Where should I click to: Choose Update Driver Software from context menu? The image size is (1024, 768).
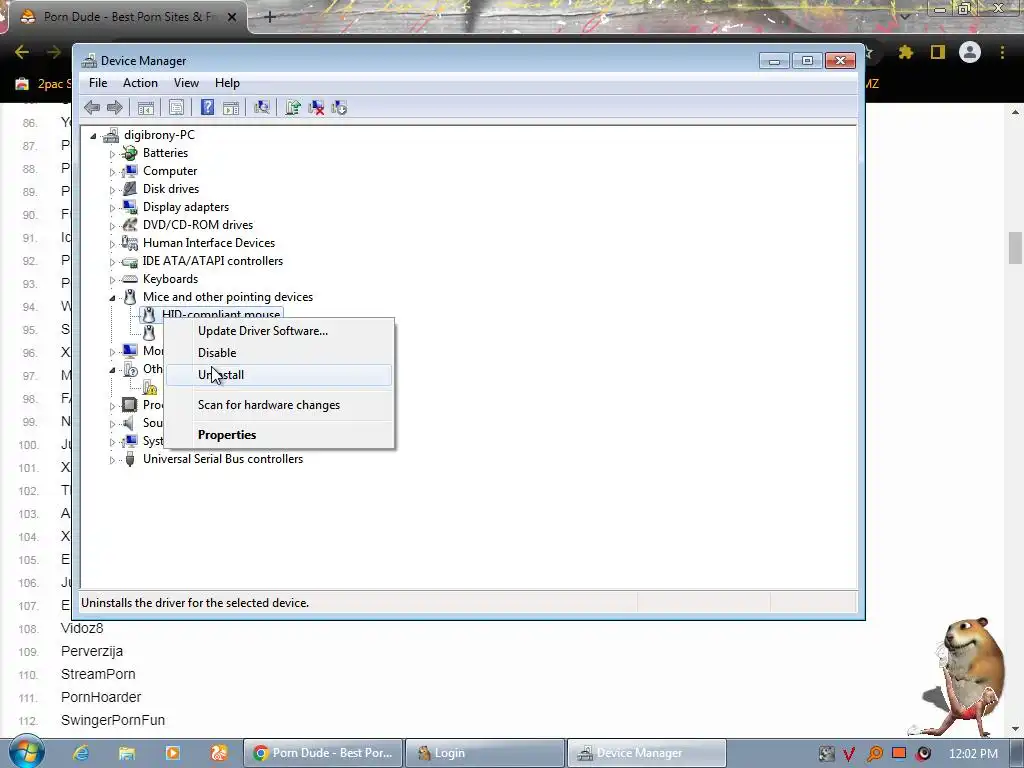[x=280, y=331]
